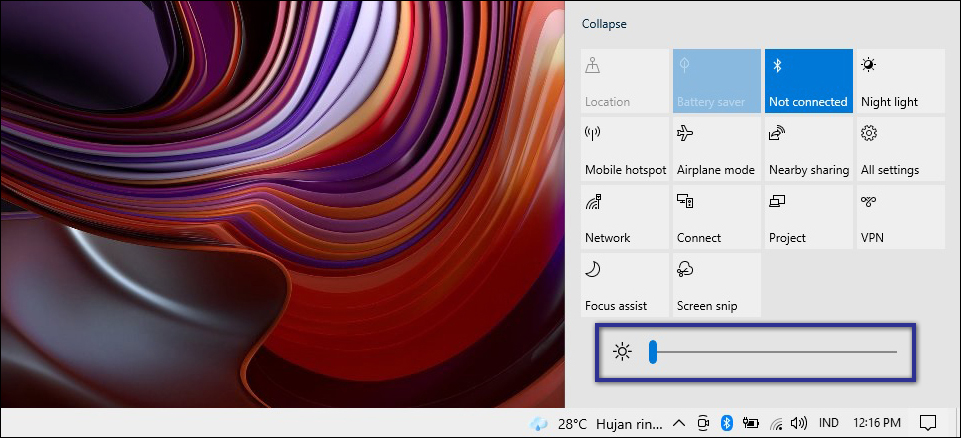The width and height of the screenshot is (961, 438).
Task: Open the Connect tile
Action: (x=716, y=217)
